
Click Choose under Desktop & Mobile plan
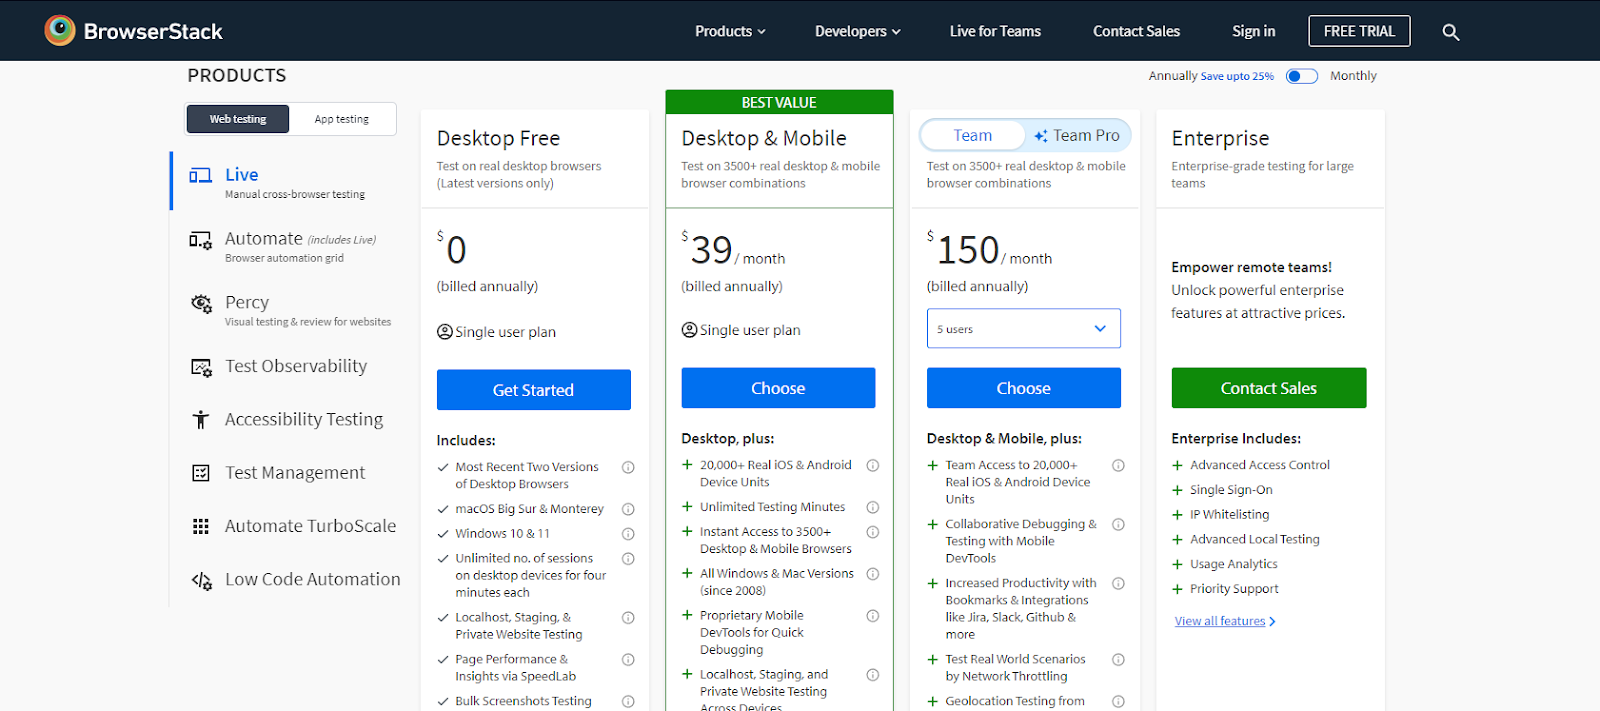click(x=778, y=388)
